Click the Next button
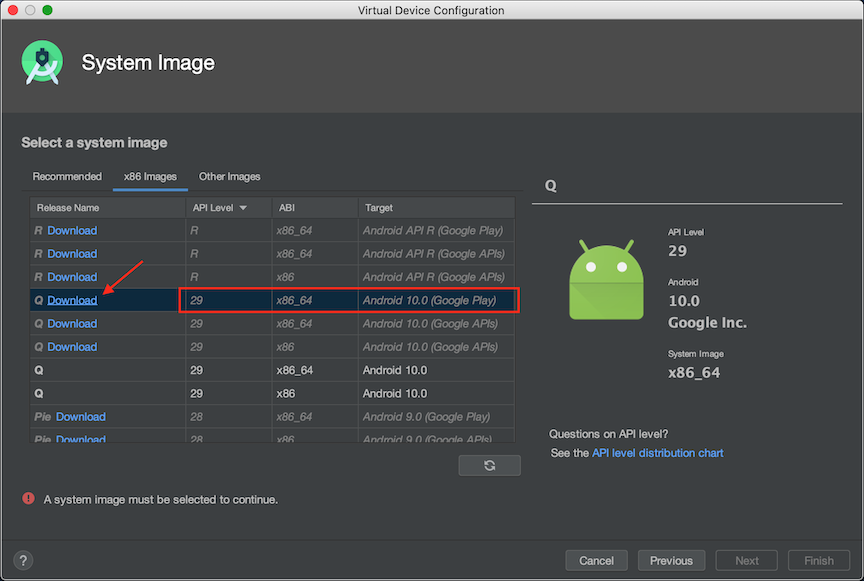 point(746,560)
